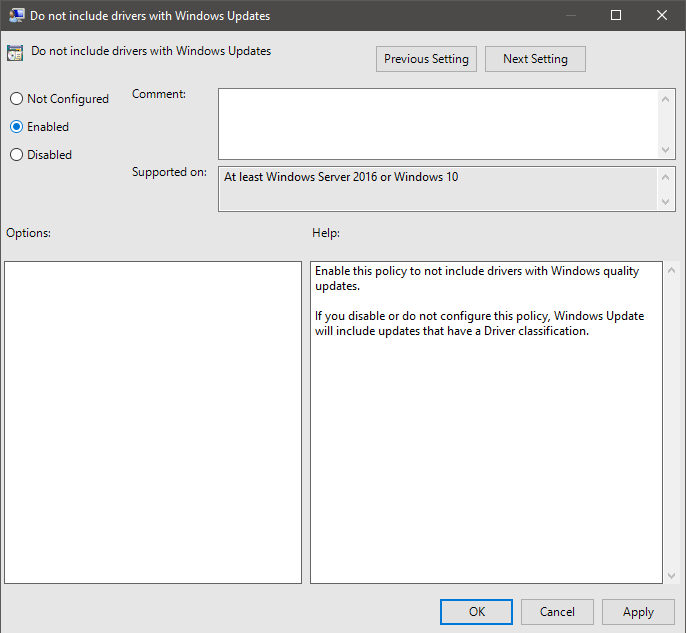The height and width of the screenshot is (633, 686).
Task: Click the 'Help:' label
Action: (326, 233)
